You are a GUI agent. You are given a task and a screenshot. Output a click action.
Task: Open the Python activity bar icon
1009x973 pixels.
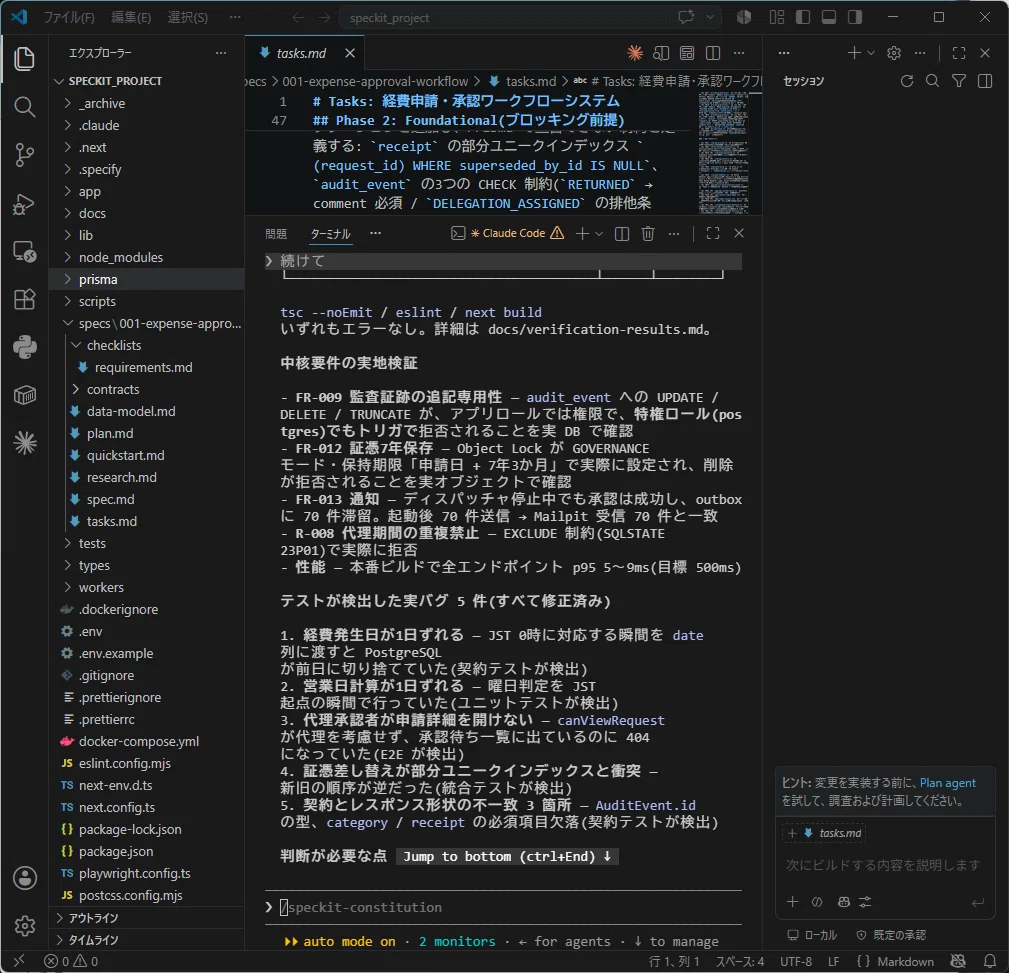point(24,347)
